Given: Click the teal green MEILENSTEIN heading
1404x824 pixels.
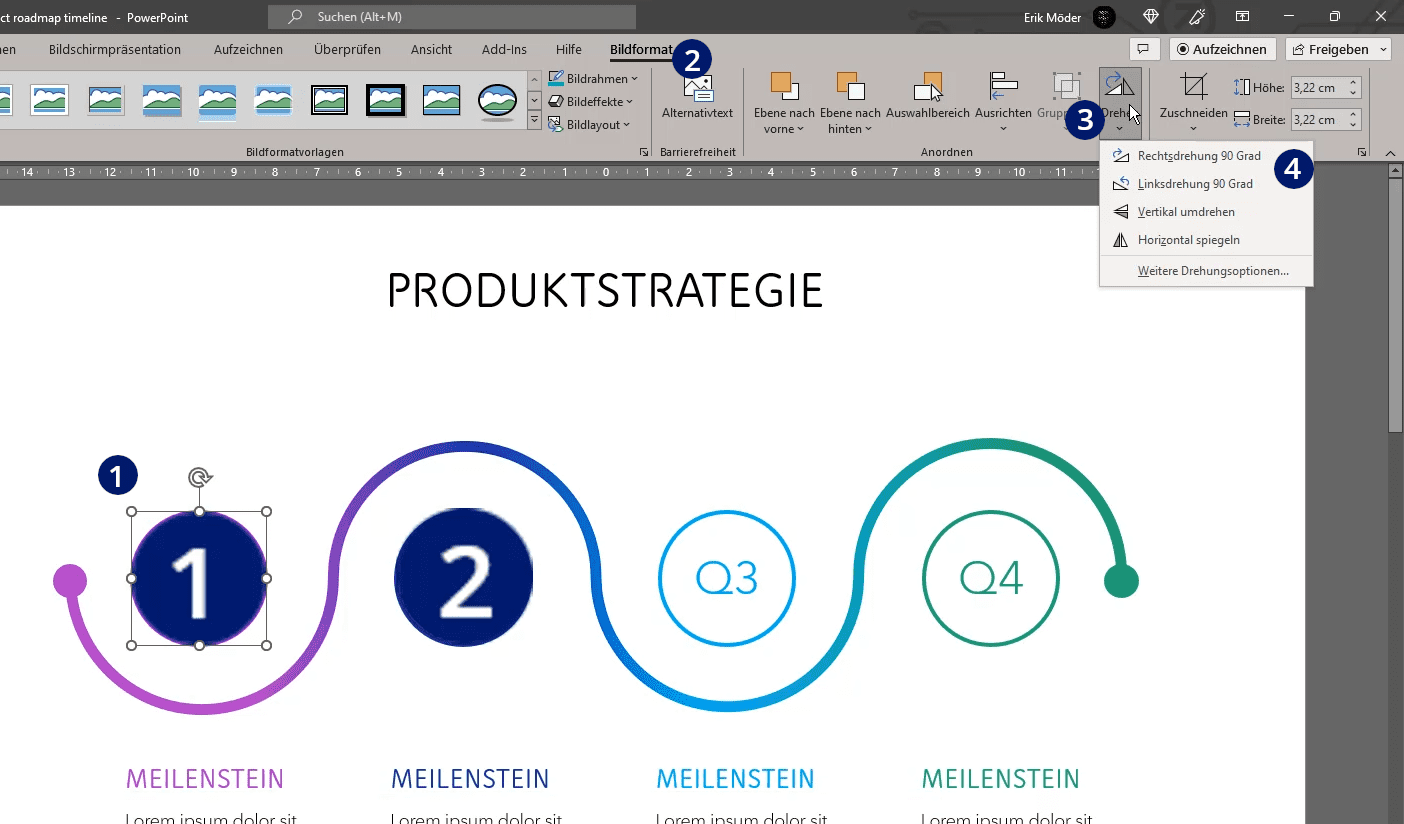Looking at the screenshot, I should click(x=1000, y=779).
